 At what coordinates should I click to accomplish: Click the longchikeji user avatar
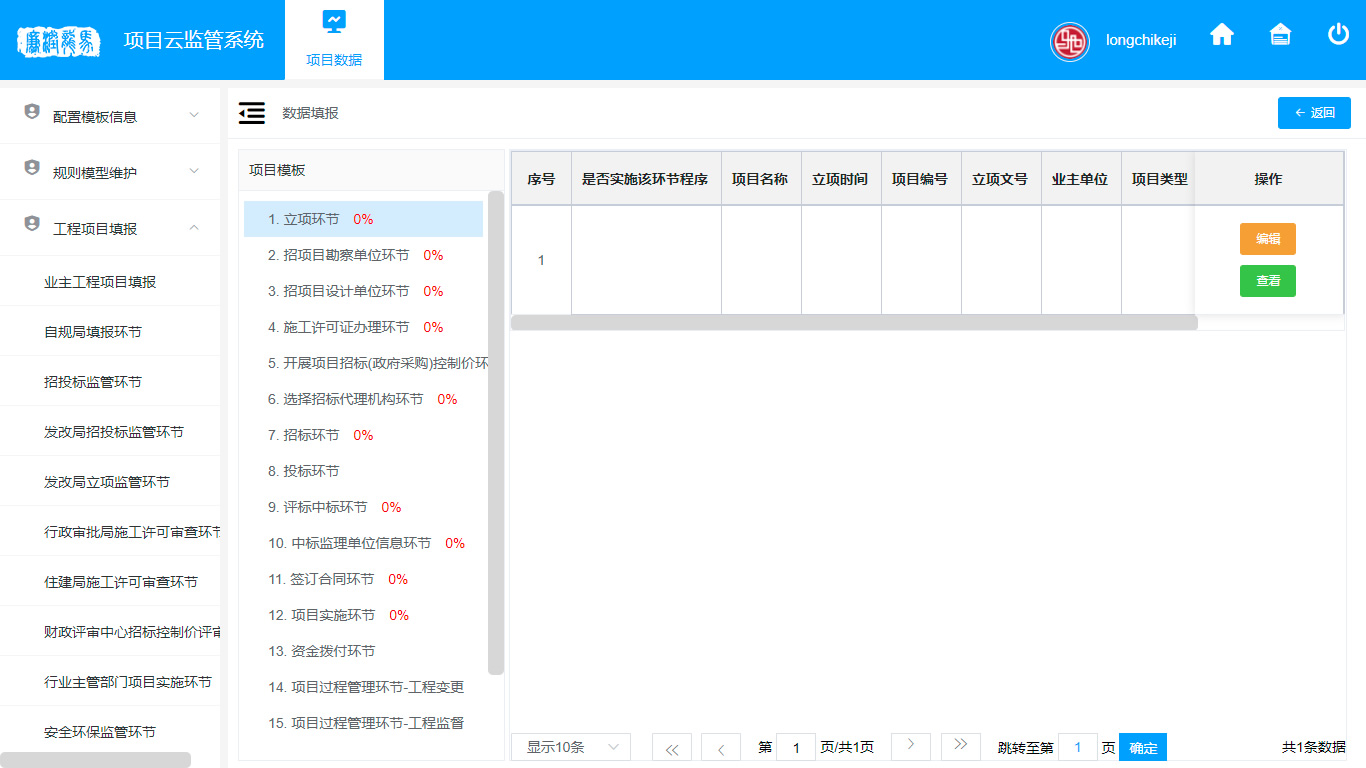[x=1070, y=41]
